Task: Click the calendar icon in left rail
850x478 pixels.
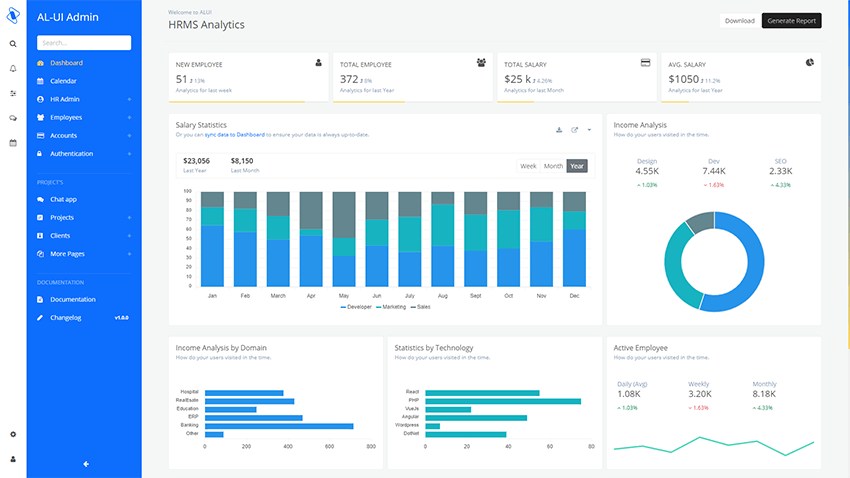Action: (13, 143)
